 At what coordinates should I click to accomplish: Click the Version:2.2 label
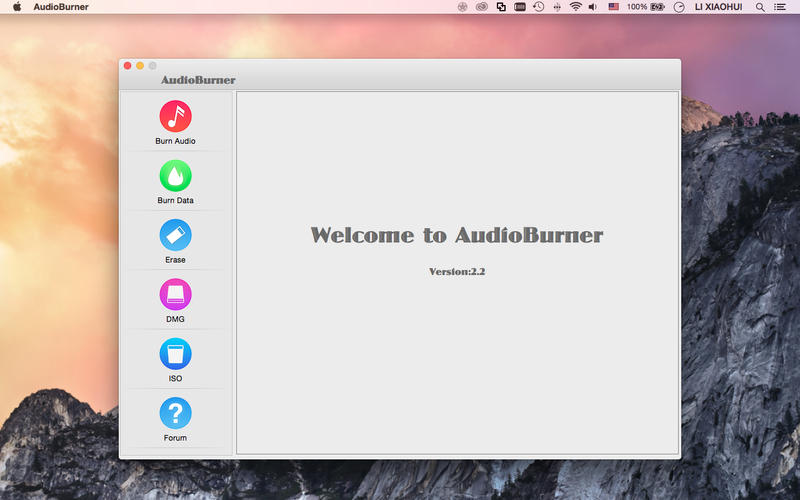[x=457, y=271]
